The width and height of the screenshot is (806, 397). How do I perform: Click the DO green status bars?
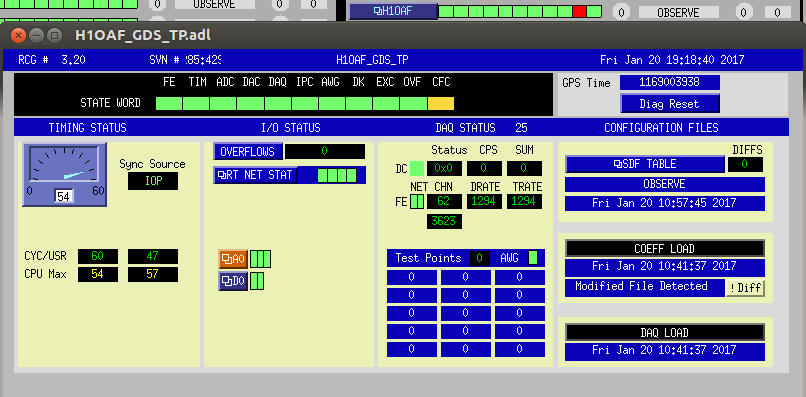point(257,281)
